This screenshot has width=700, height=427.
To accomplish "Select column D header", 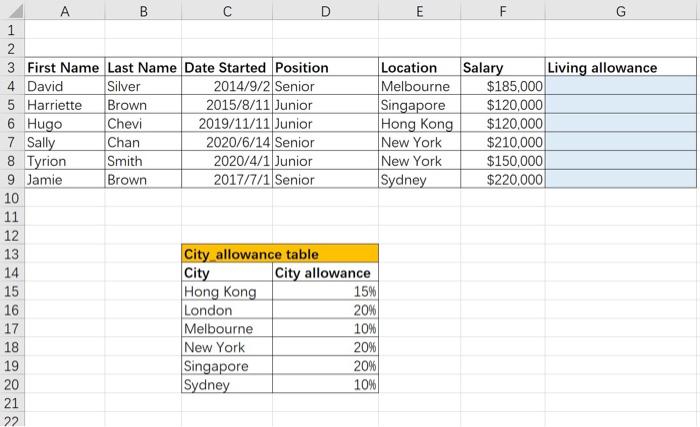I will coord(325,10).
